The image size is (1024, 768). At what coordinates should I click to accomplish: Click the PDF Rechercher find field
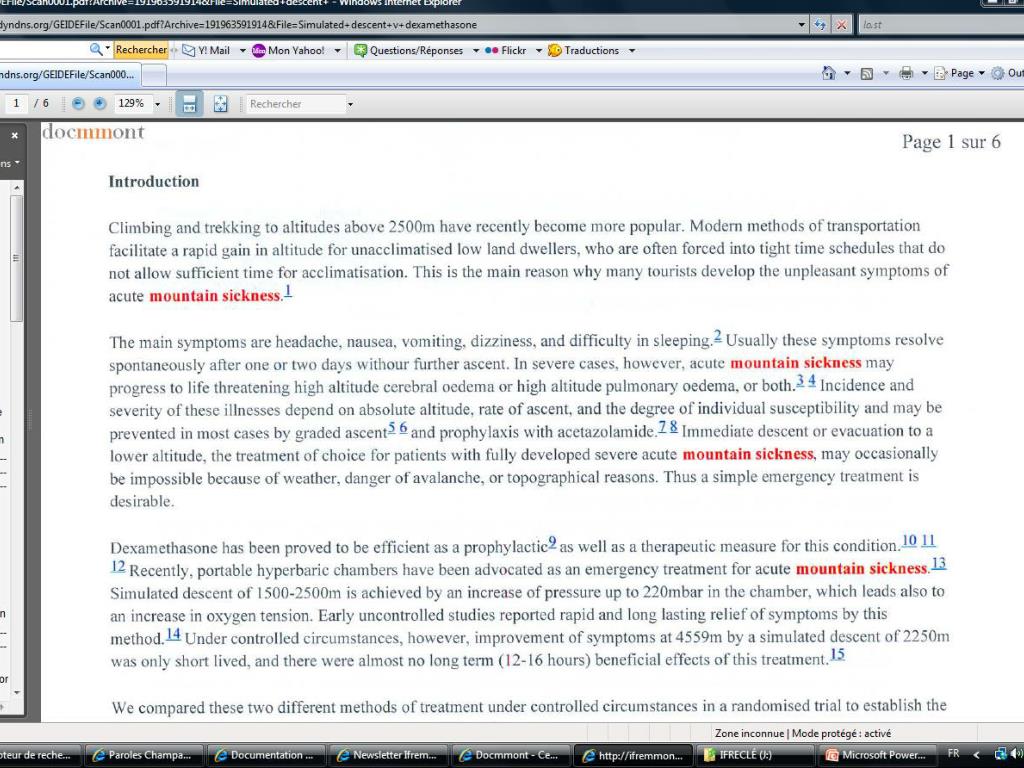tap(295, 104)
